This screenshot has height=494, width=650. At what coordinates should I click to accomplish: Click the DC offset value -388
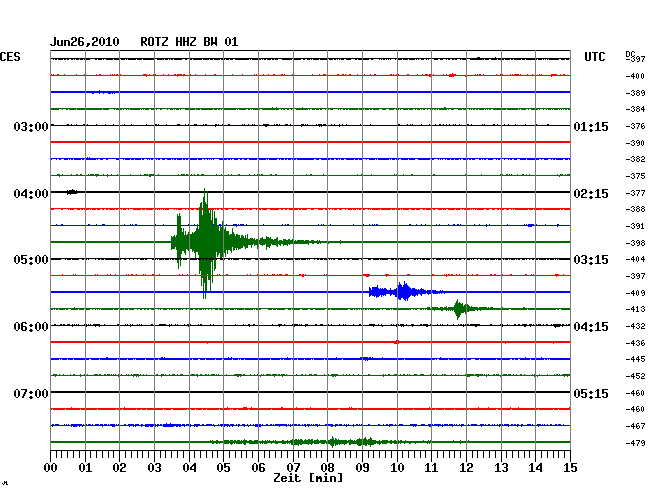[635, 209]
